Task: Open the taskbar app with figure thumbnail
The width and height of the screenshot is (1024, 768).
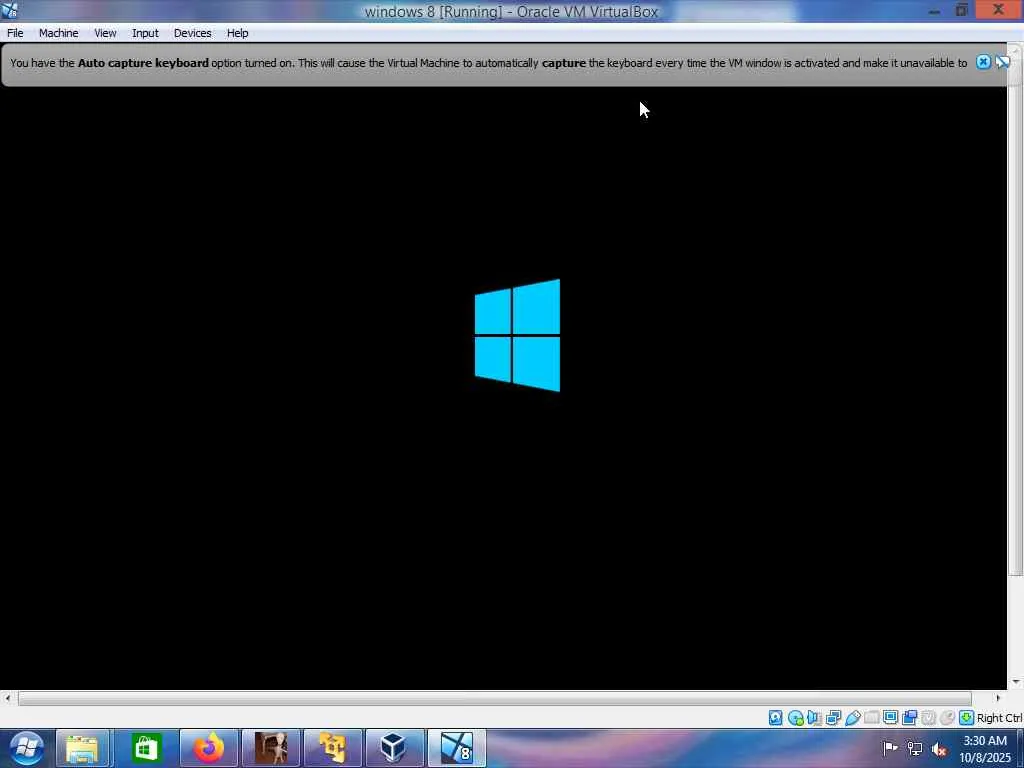Action: tap(270, 748)
